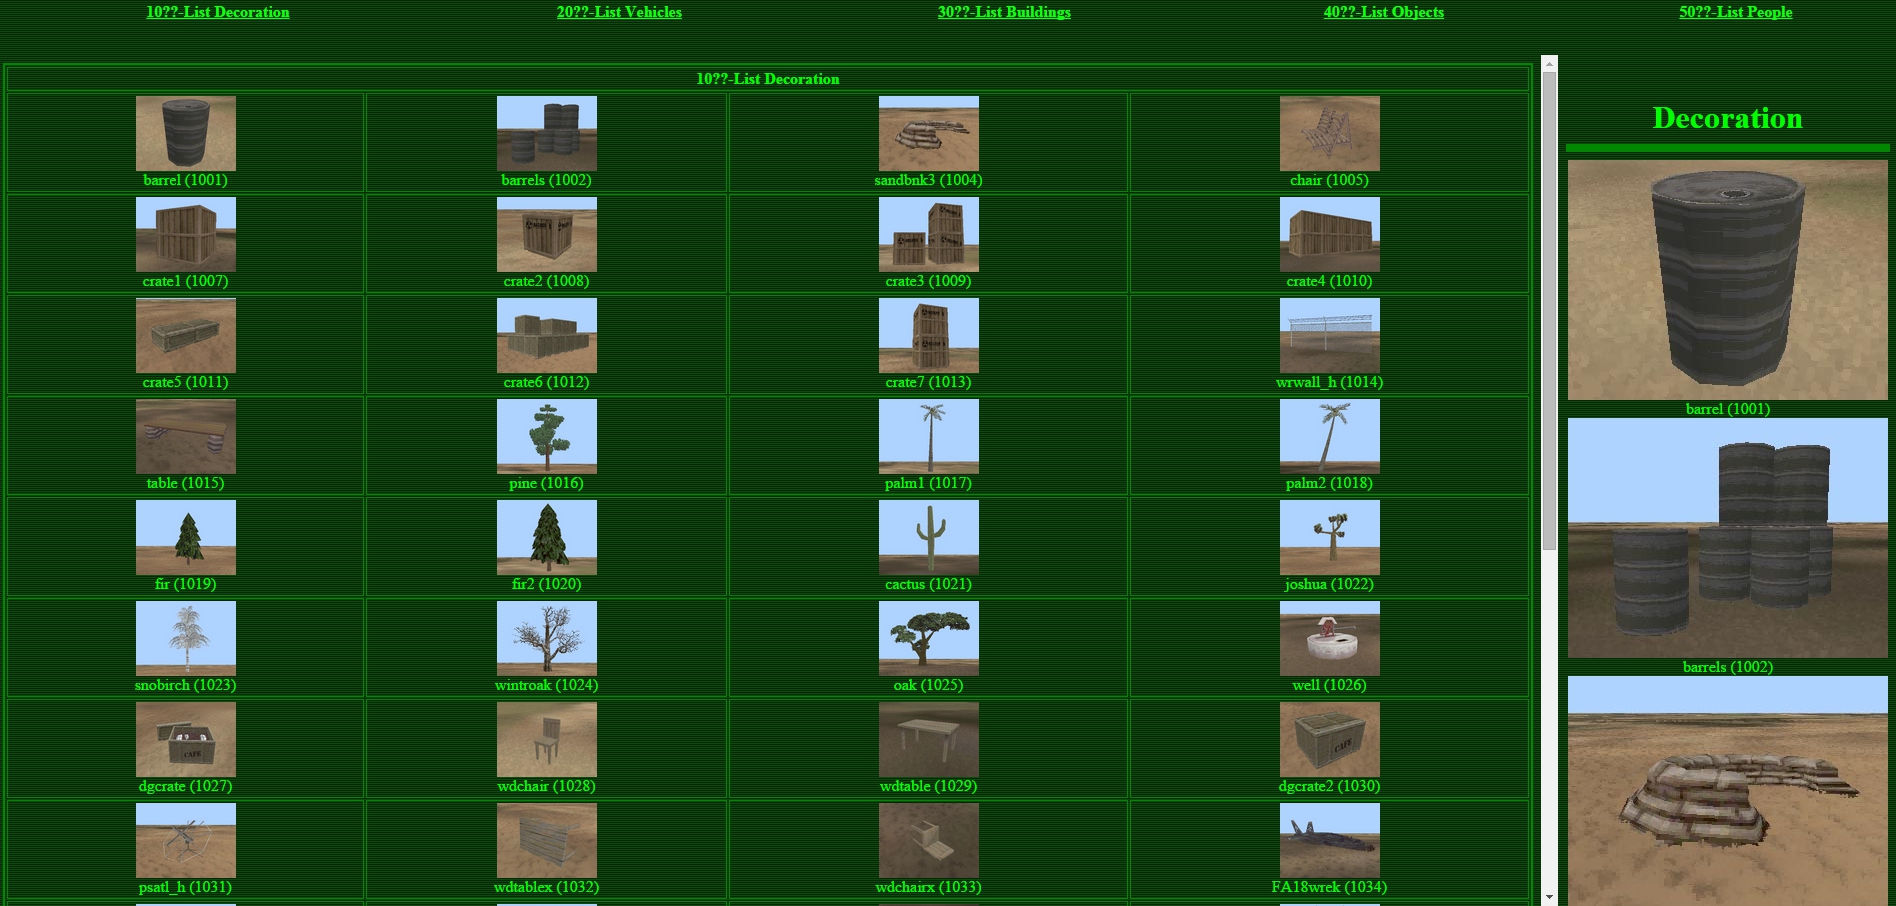Click the large sandbag bunker preview image
This screenshot has height=906, width=1896.
pyautogui.click(x=1728, y=791)
